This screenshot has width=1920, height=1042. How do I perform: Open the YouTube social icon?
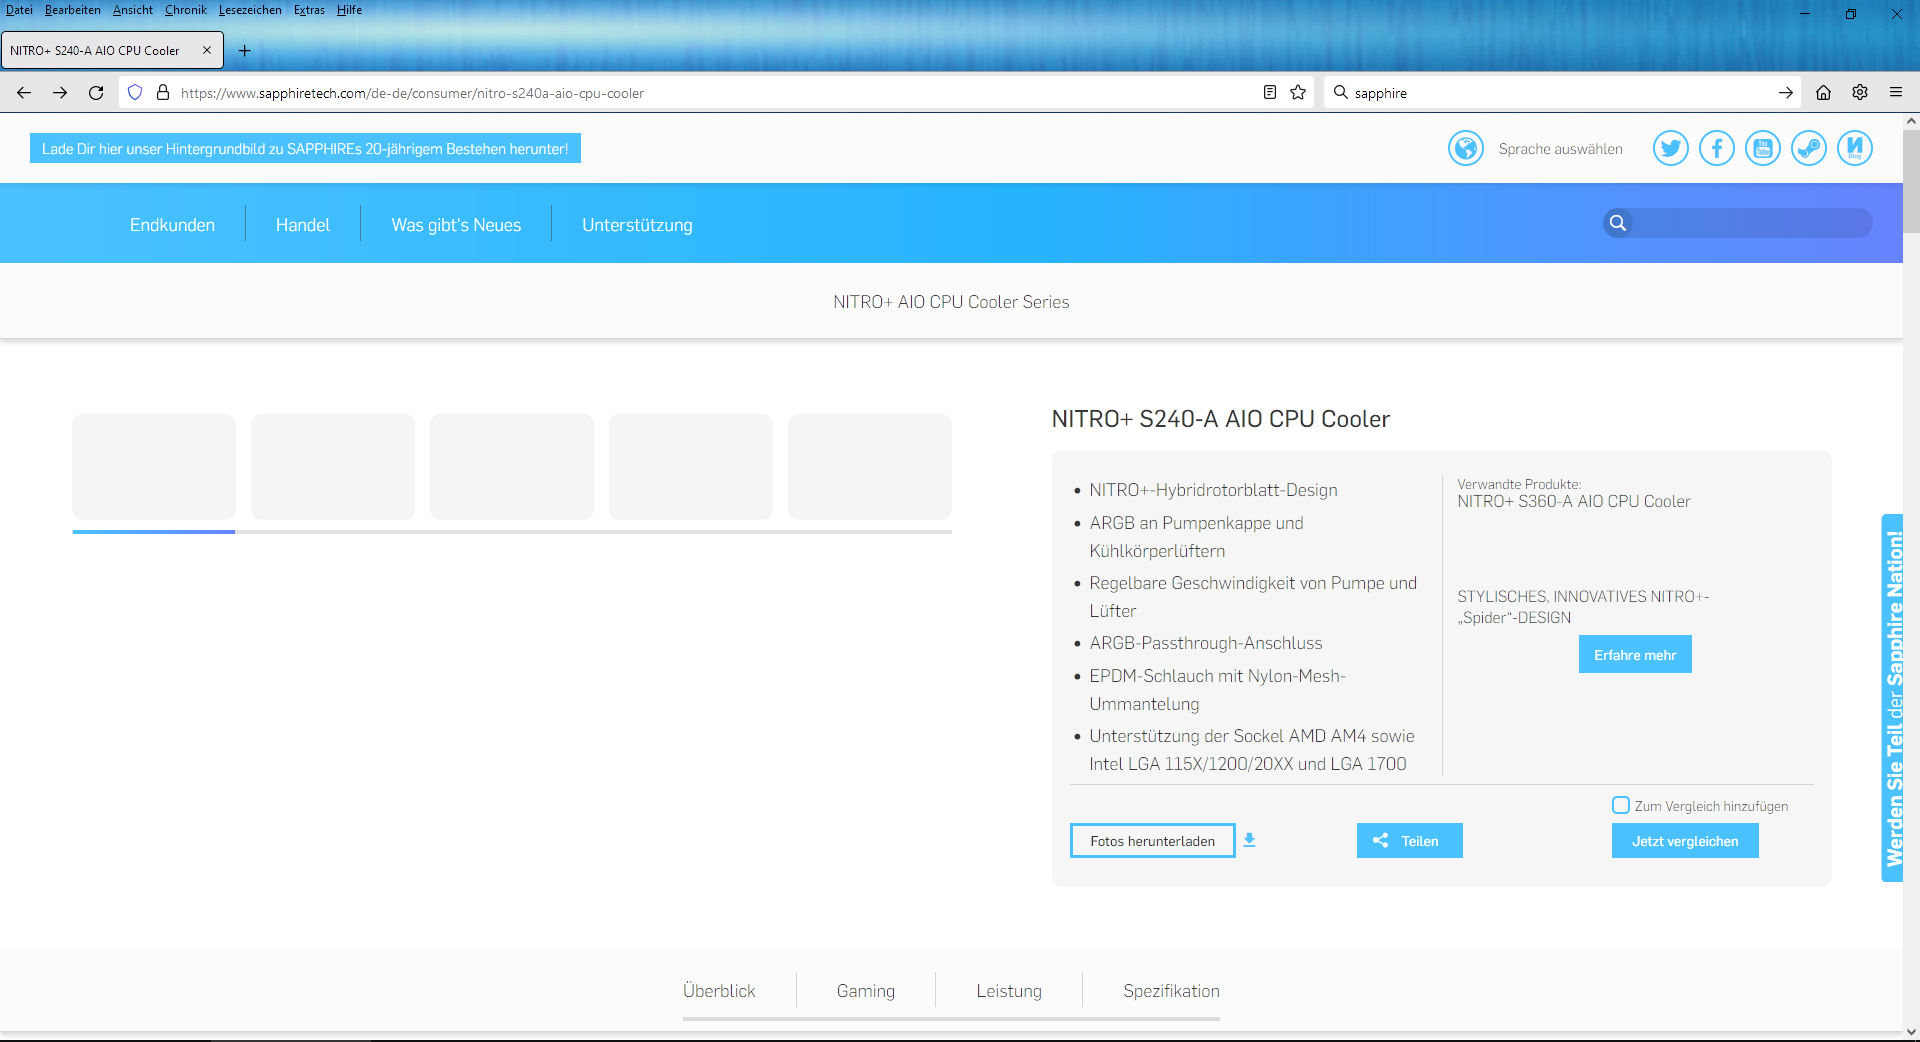(x=1762, y=149)
